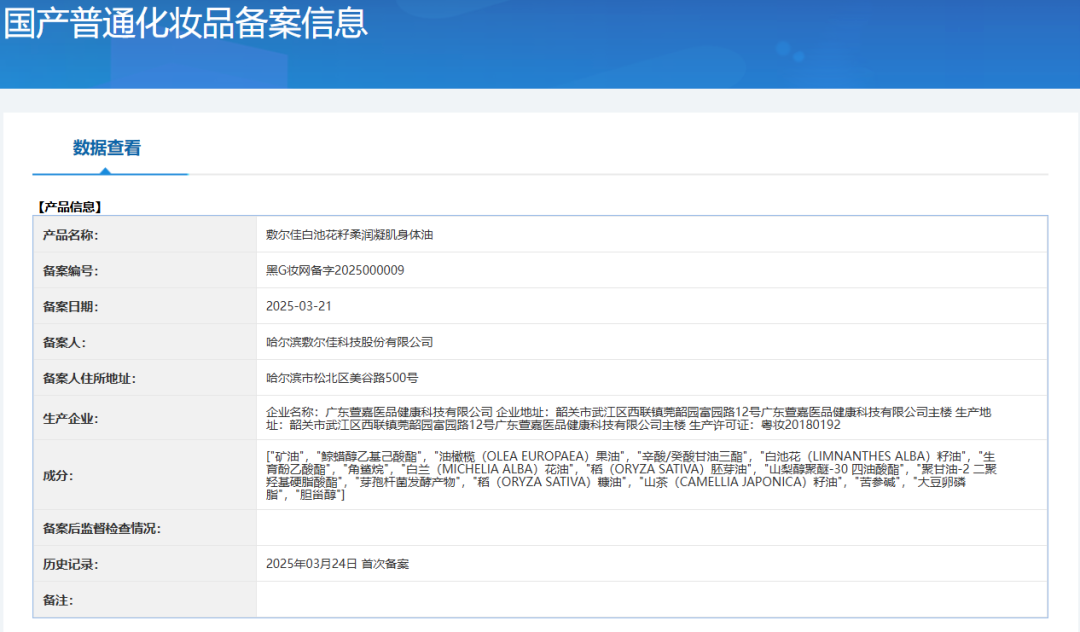1080x632 pixels.
Task: Select filing number 黑G妆网备字2025000009
Action: 335,271
